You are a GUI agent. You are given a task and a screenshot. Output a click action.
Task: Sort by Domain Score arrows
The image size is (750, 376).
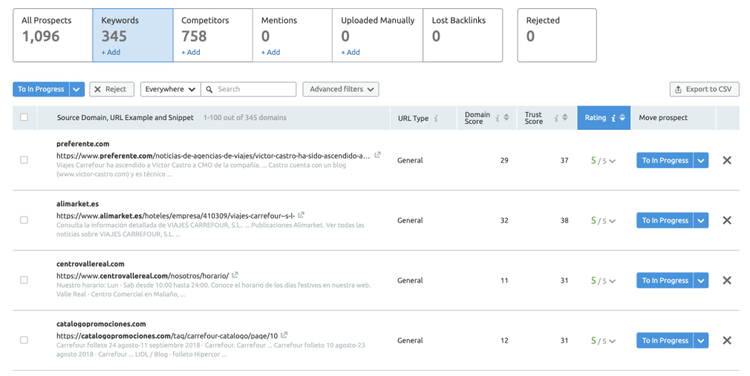[x=507, y=118]
